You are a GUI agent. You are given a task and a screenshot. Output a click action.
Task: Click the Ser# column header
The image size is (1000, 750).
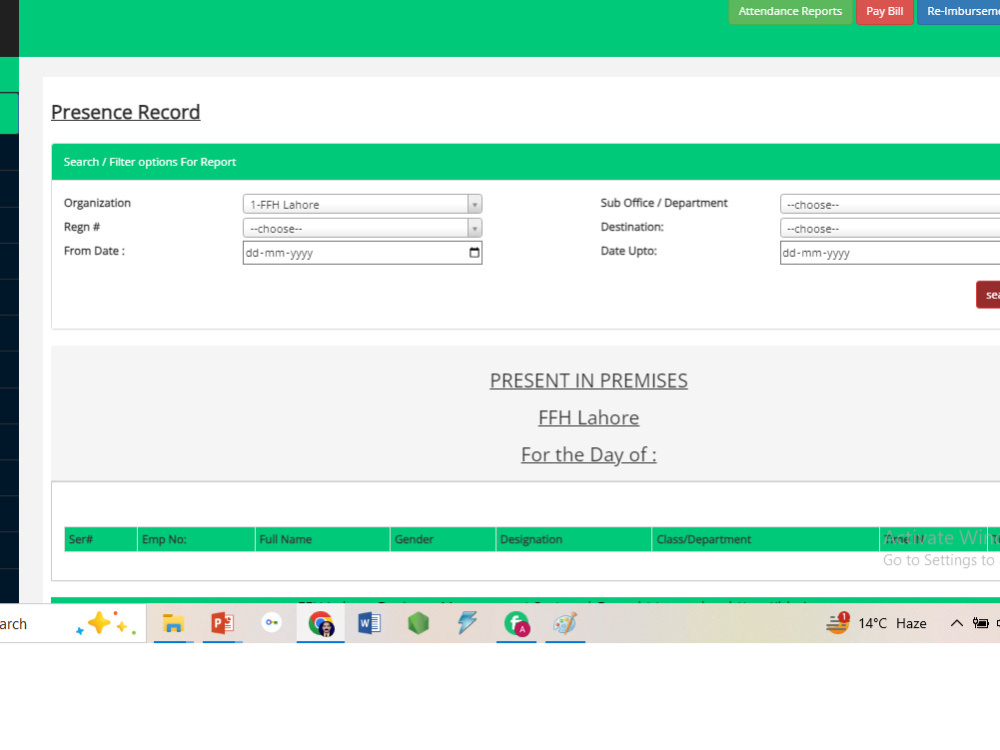pyautogui.click(x=100, y=540)
